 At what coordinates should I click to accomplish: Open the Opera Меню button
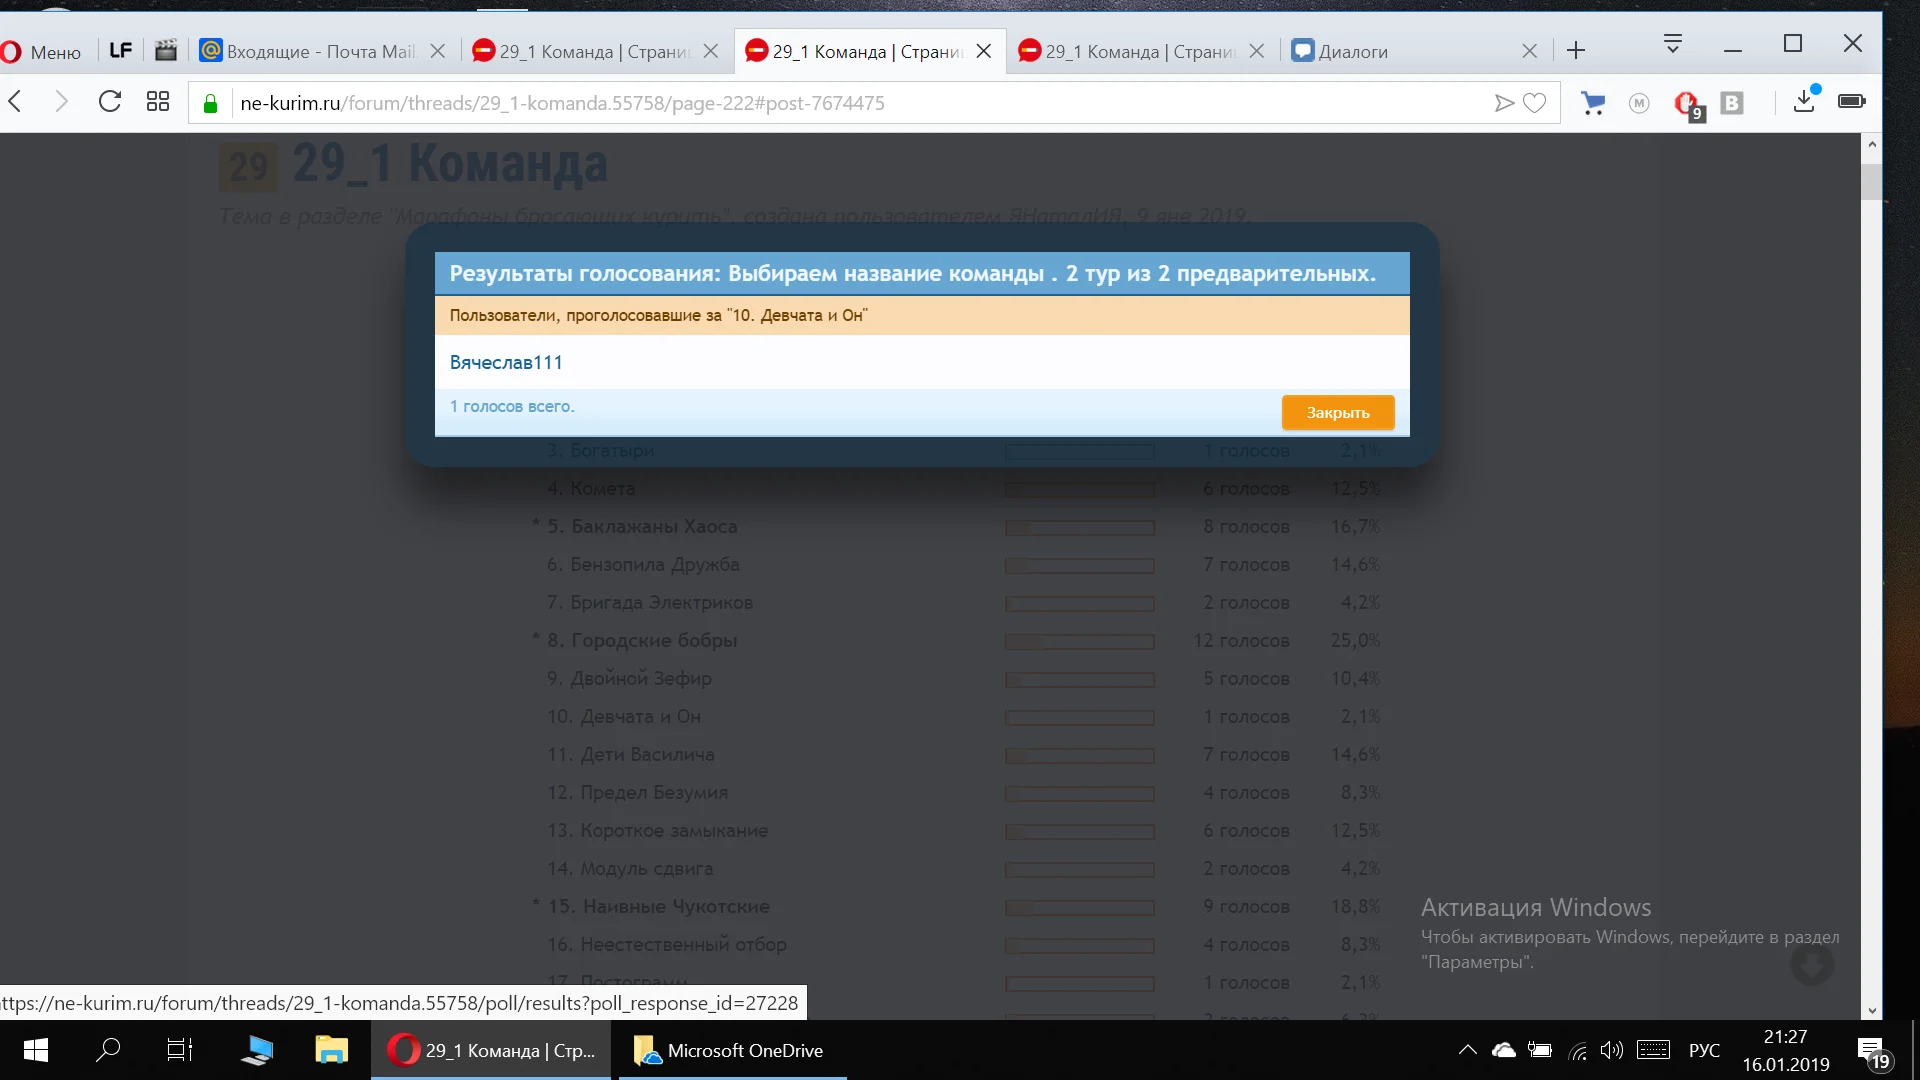pos(42,52)
